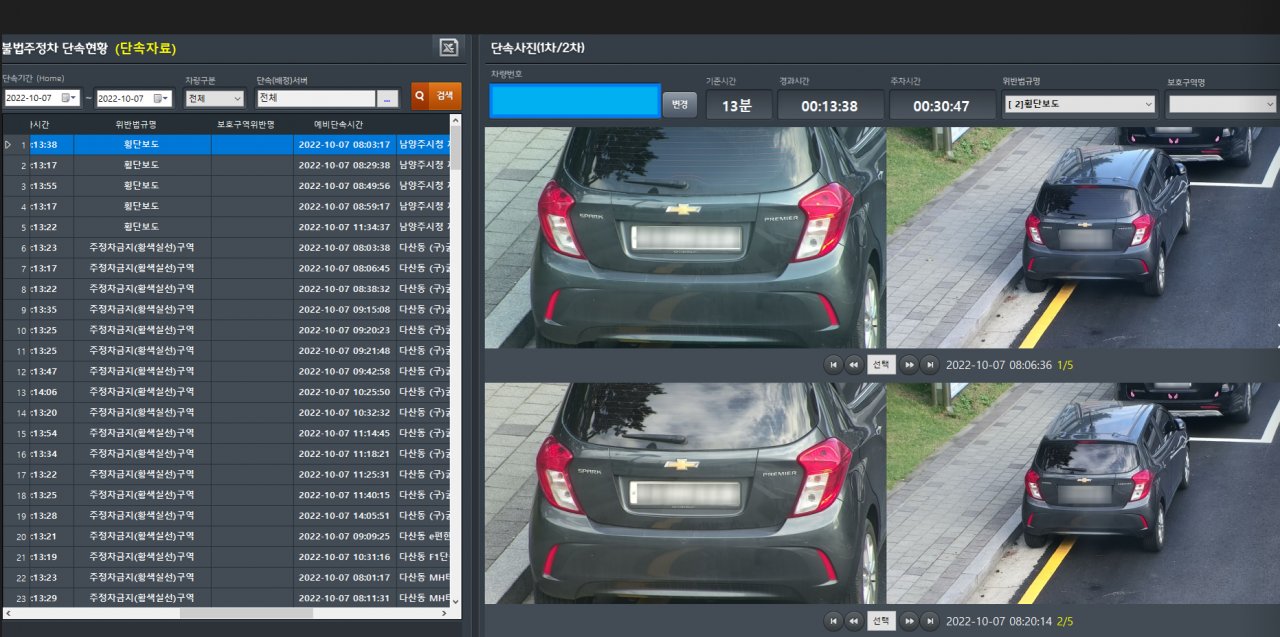1280x637 pixels.
Task: Click the Excel export icon
Action: point(449,47)
